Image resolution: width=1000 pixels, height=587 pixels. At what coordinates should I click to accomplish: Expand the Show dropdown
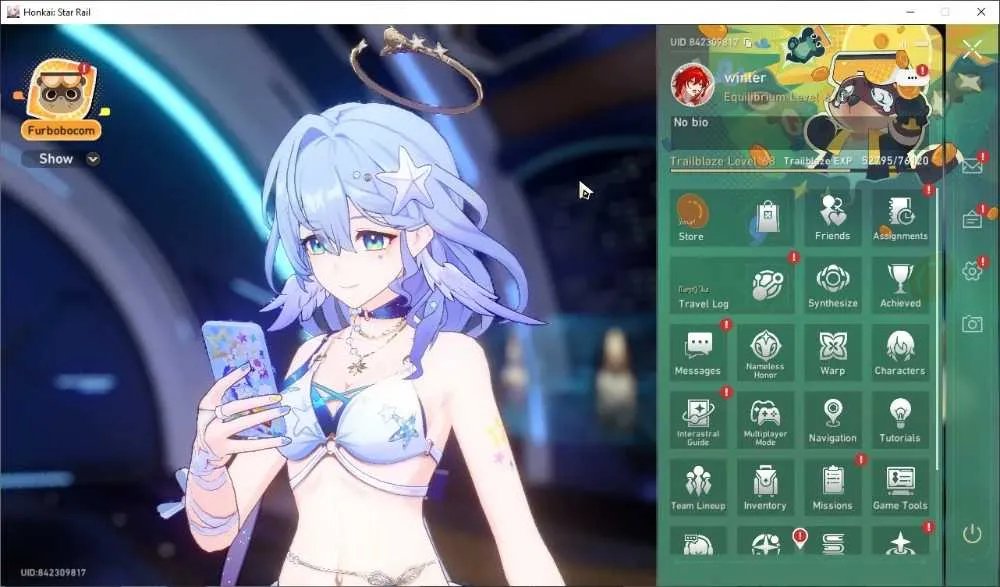click(61, 159)
